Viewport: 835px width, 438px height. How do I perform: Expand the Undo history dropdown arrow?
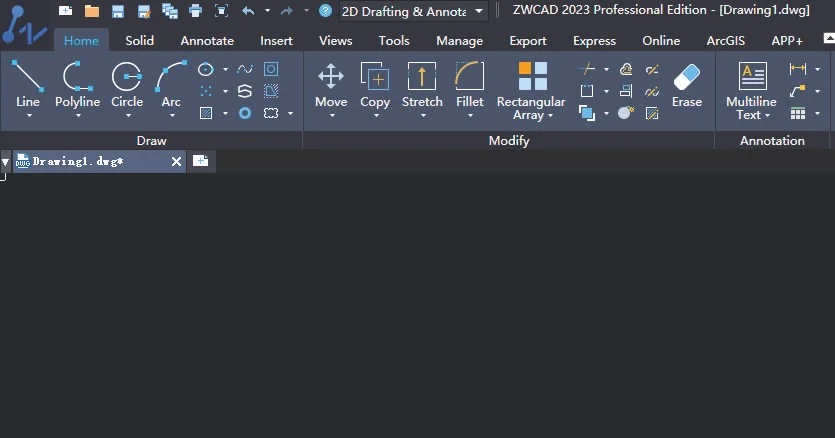(267, 11)
